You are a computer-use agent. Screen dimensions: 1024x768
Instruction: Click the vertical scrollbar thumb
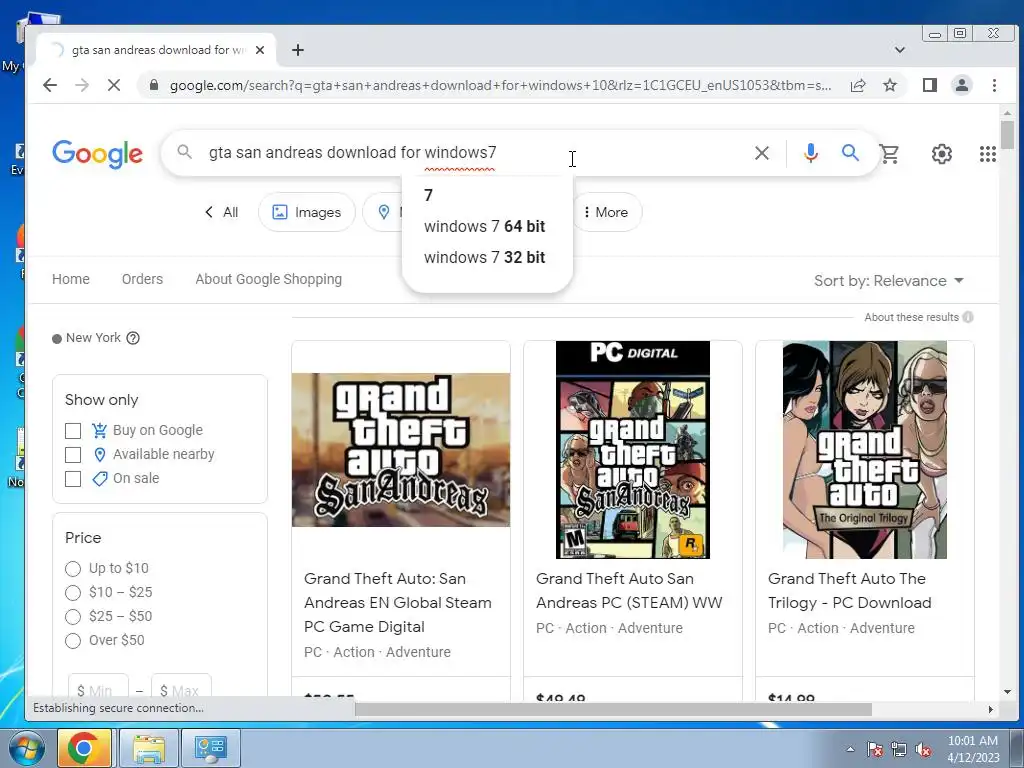pos(1007,135)
